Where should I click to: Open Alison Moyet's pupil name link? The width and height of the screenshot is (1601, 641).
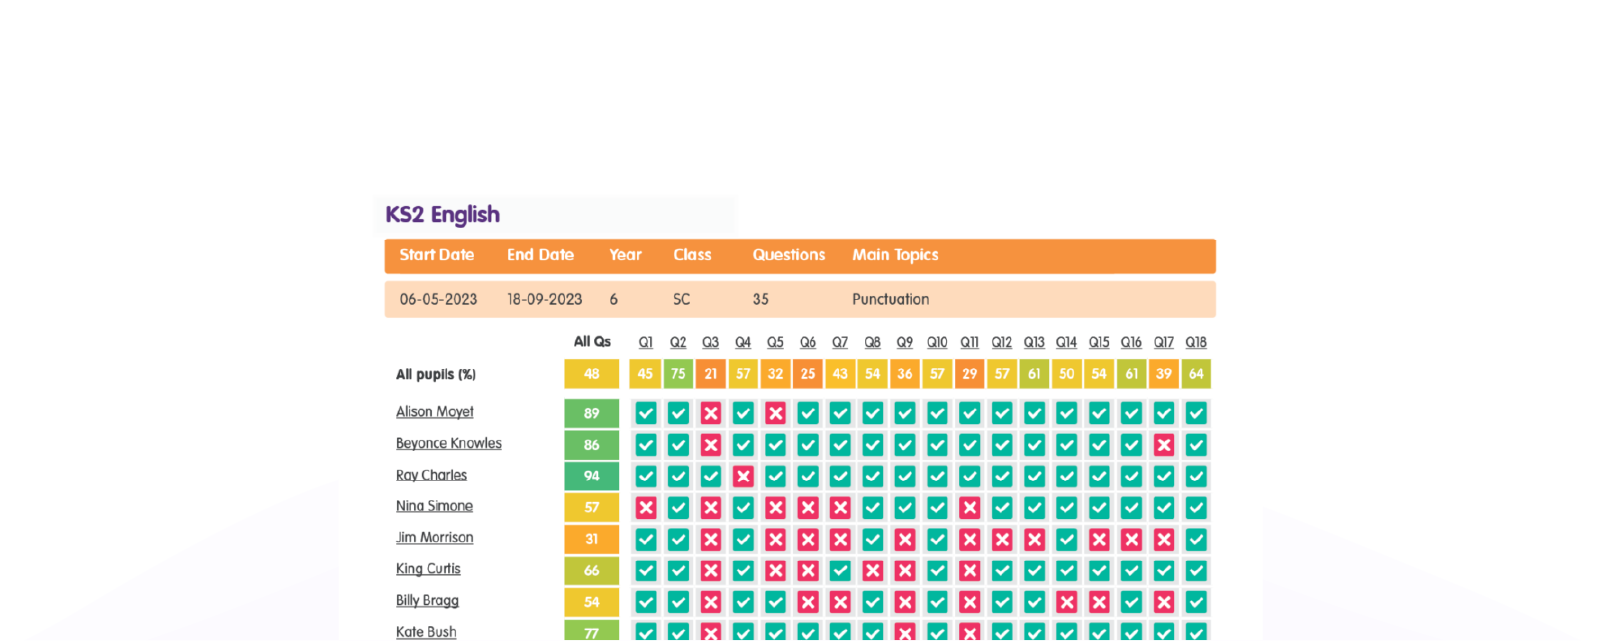pos(434,412)
